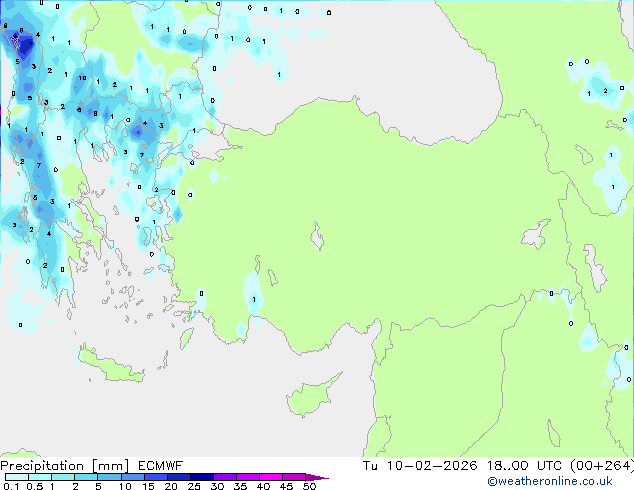This screenshot has width=634, height=490.
Task: Pick the 25–30 mm legend color swatch
Action: pyautogui.click(x=202, y=477)
